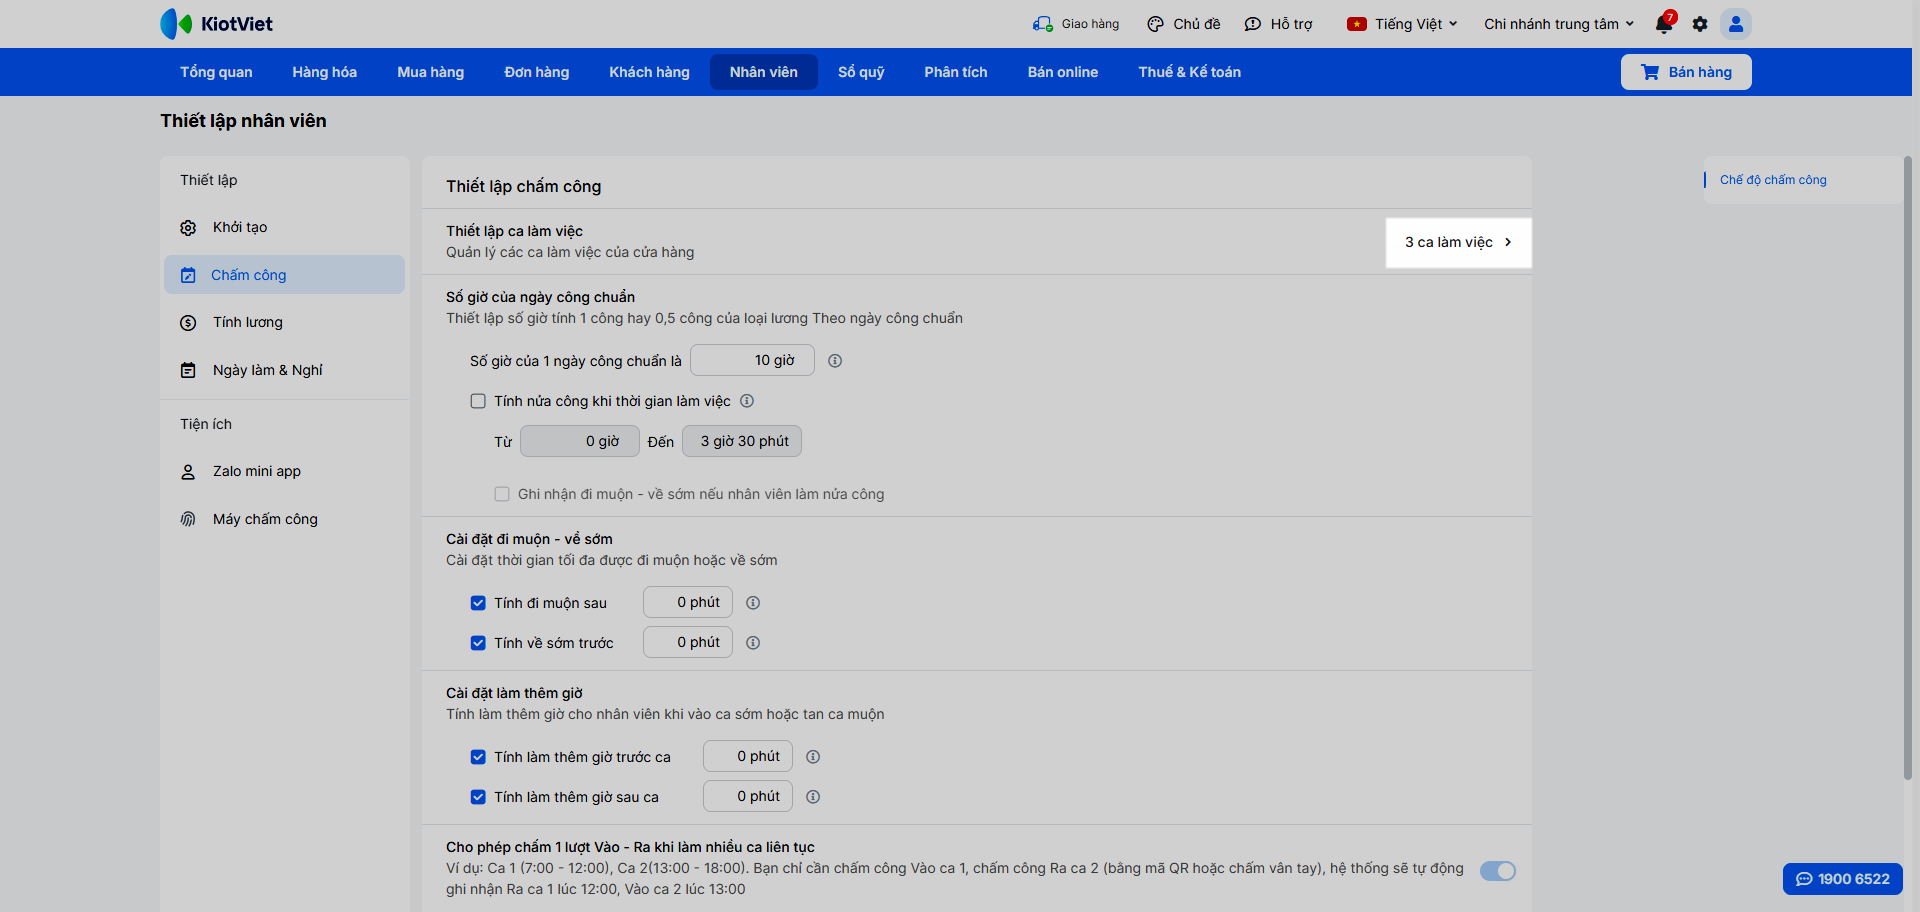The height and width of the screenshot is (912, 1920).
Task: Edit overtime sau ca minutes field
Action: [748, 796]
